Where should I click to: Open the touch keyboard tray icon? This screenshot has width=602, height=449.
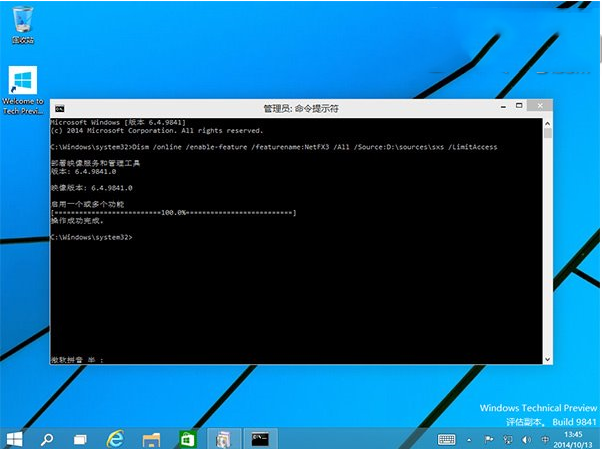pyautogui.click(x=447, y=439)
